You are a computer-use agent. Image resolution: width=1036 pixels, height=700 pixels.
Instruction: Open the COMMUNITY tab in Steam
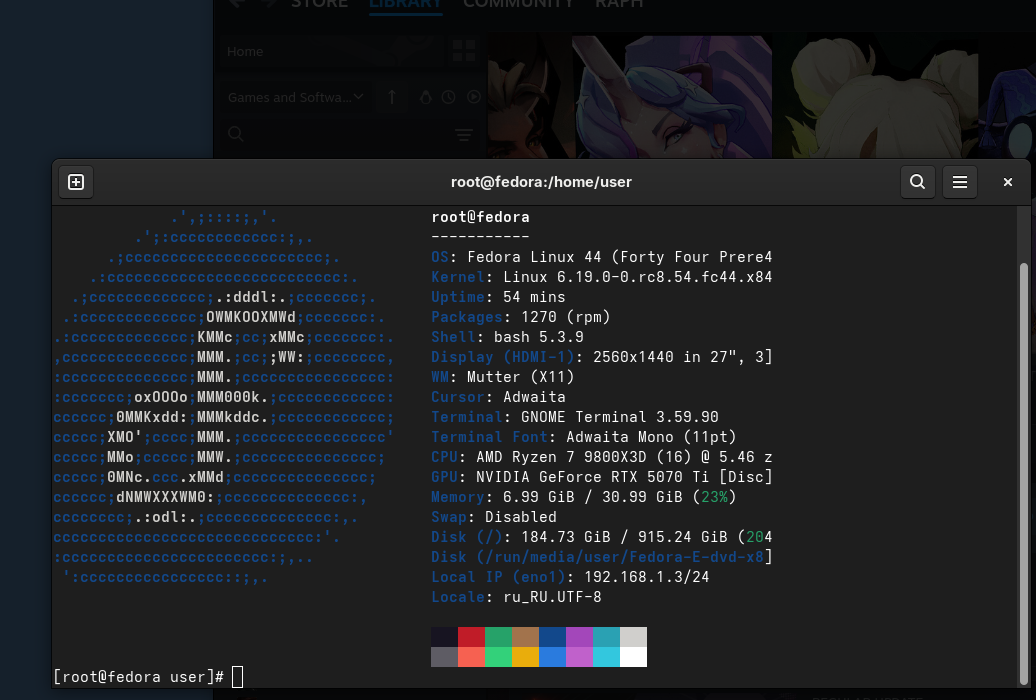click(519, 3)
